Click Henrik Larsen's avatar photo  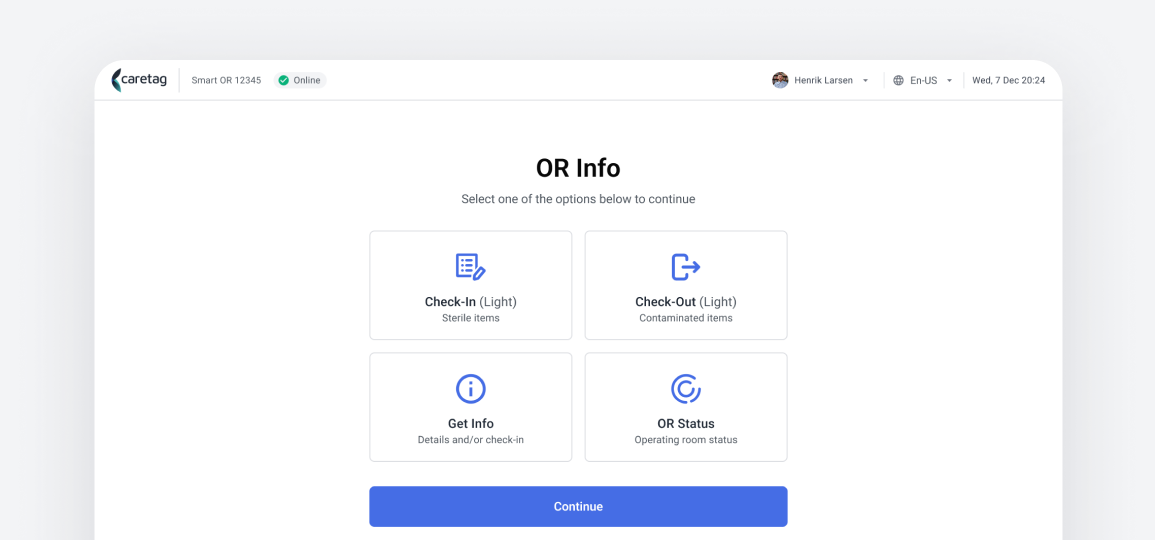coord(780,80)
